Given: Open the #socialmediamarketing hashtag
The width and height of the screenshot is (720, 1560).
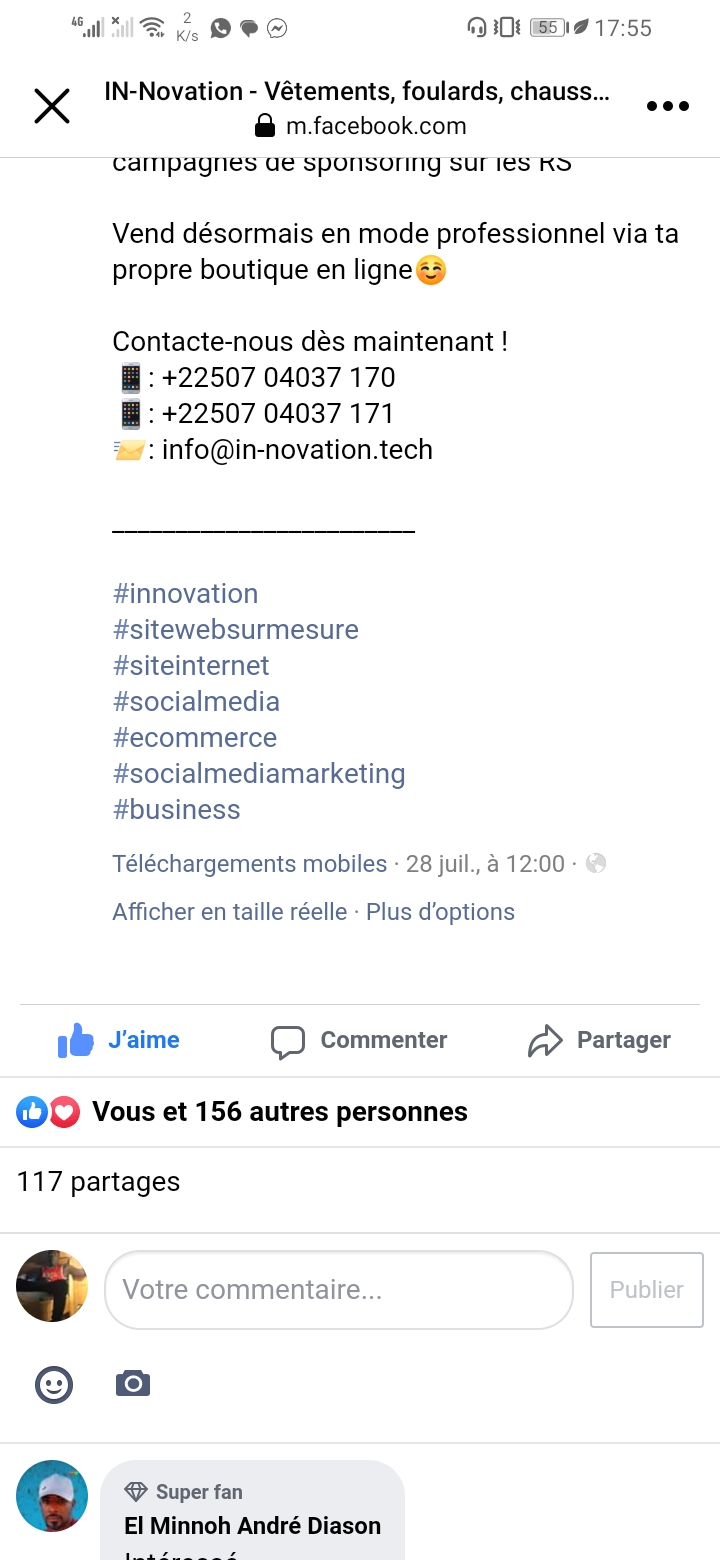Looking at the screenshot, I should click(x=259, y=773).
